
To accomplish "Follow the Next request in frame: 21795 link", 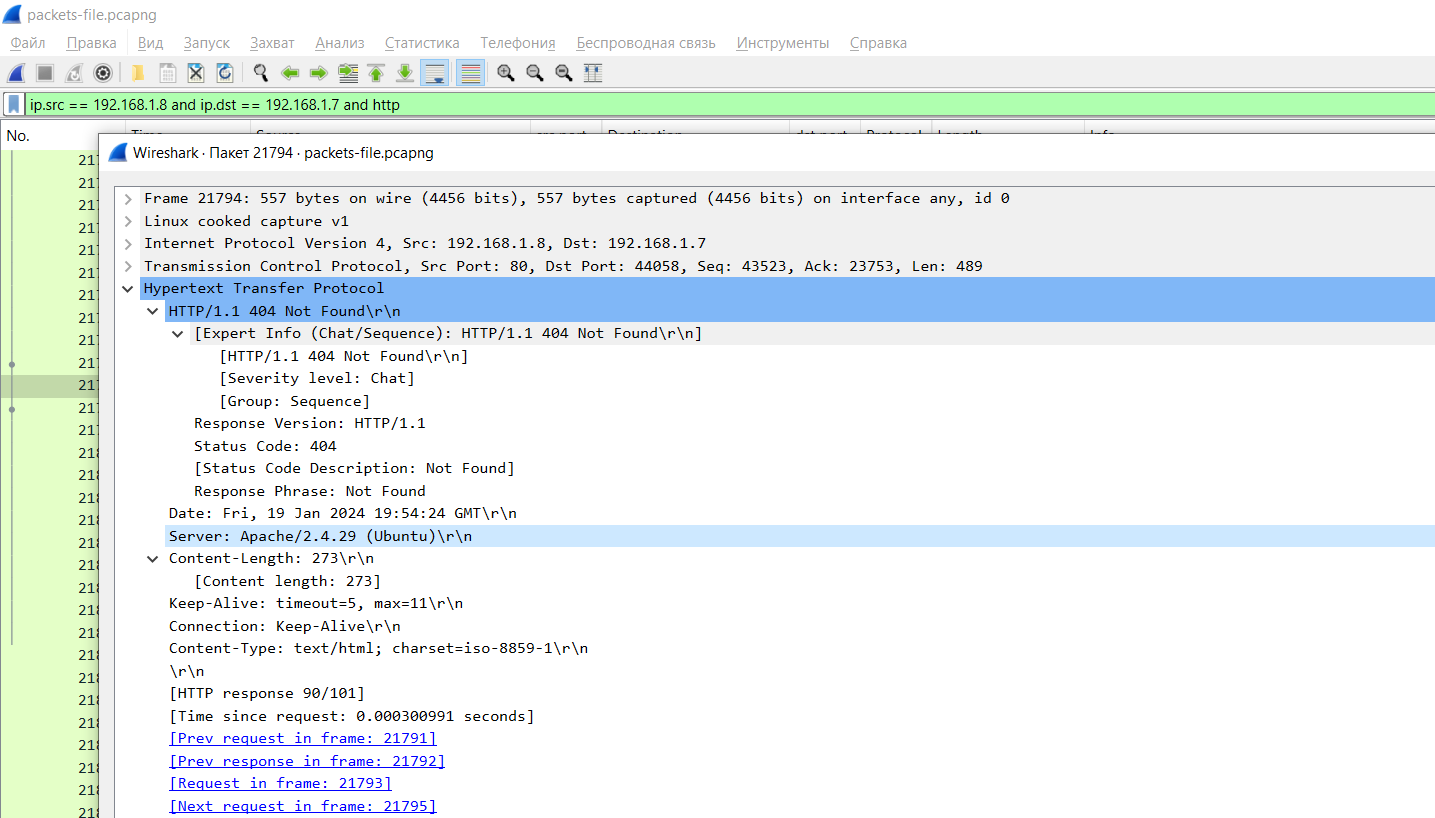I will click(303, 806).
